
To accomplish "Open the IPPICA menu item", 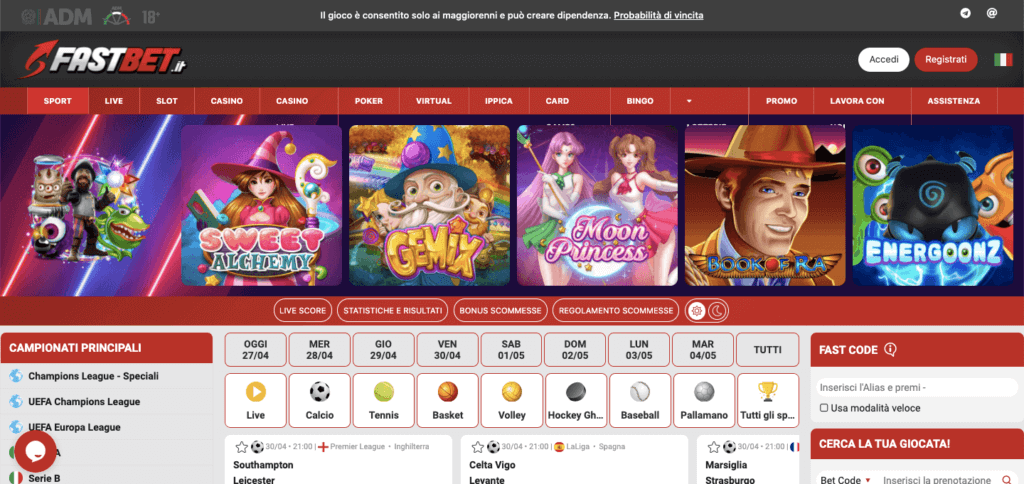I will 498,101.
